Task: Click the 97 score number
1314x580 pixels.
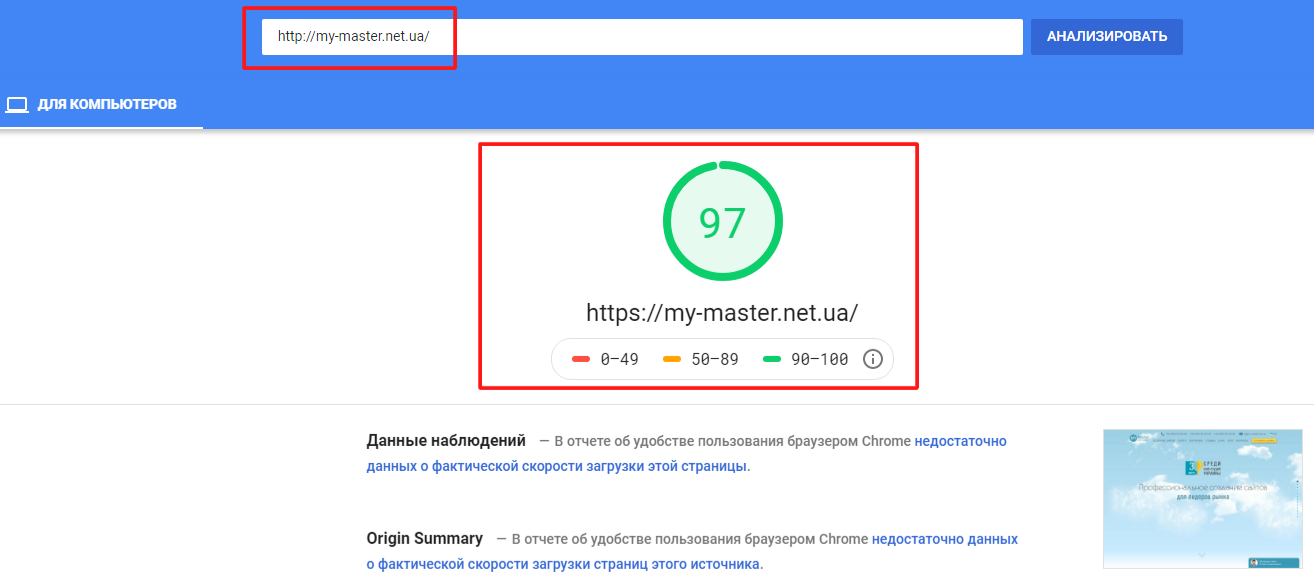Action: coord(723,223)
